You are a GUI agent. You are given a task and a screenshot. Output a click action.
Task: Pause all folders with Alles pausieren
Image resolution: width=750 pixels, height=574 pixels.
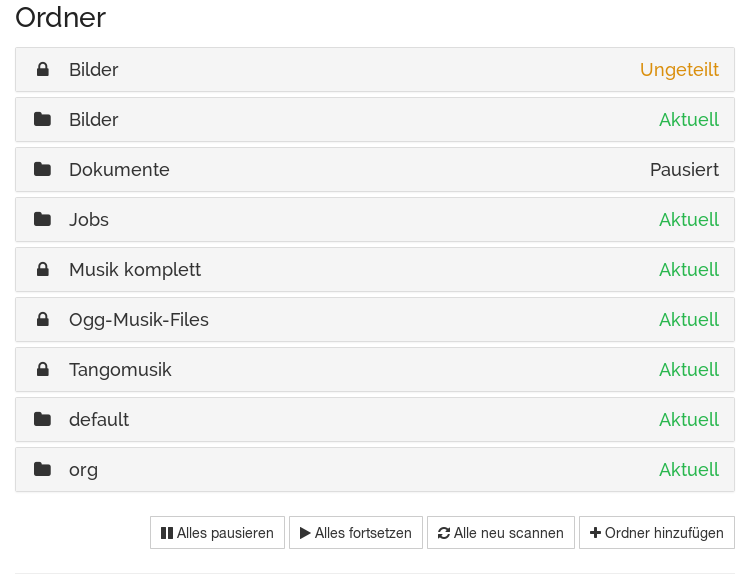pyautogui.click(x=217, y=532)
